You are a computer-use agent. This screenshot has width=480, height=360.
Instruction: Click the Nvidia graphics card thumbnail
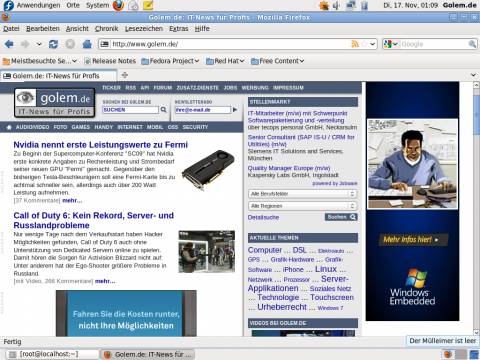(x=208, y=170)
